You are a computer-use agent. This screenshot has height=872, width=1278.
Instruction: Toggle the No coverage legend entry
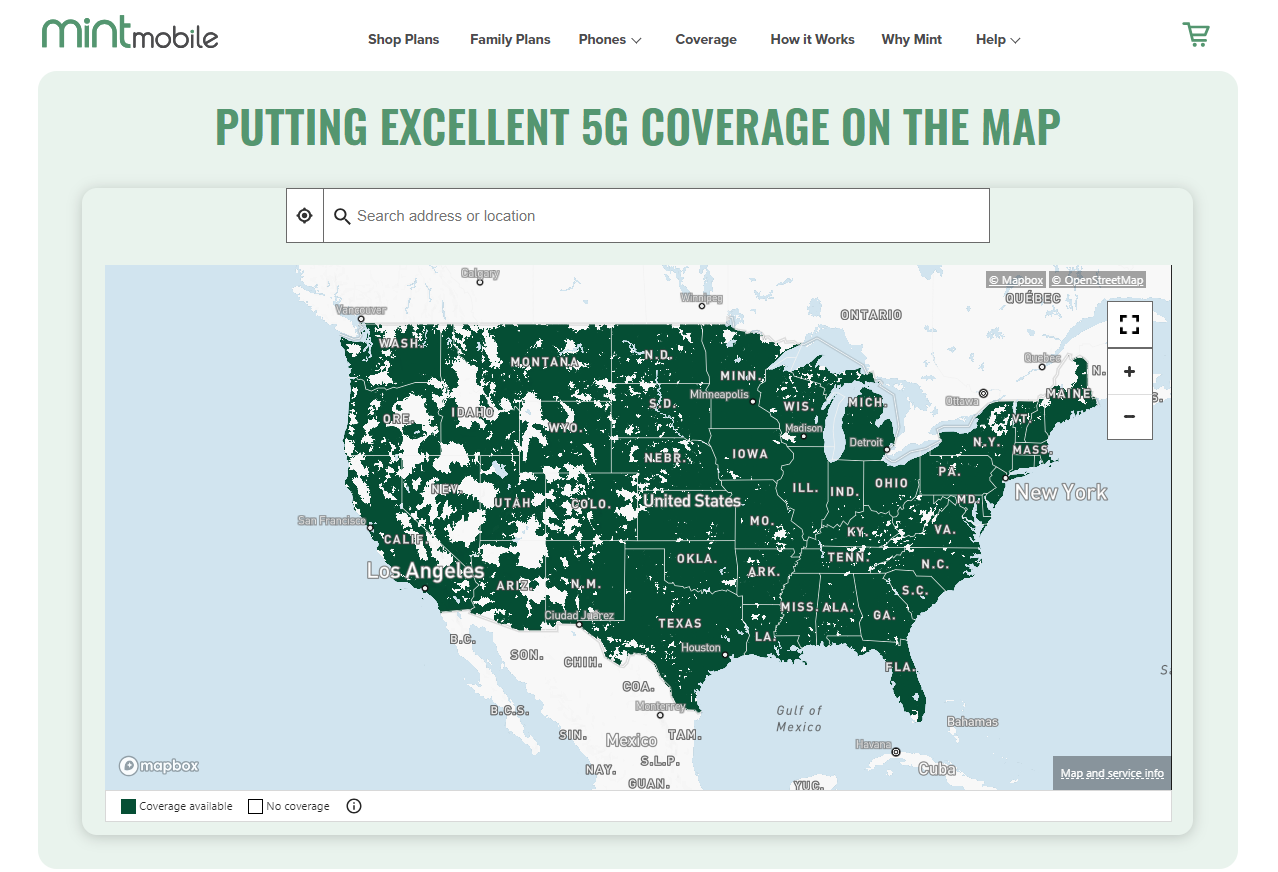point(288,805)
